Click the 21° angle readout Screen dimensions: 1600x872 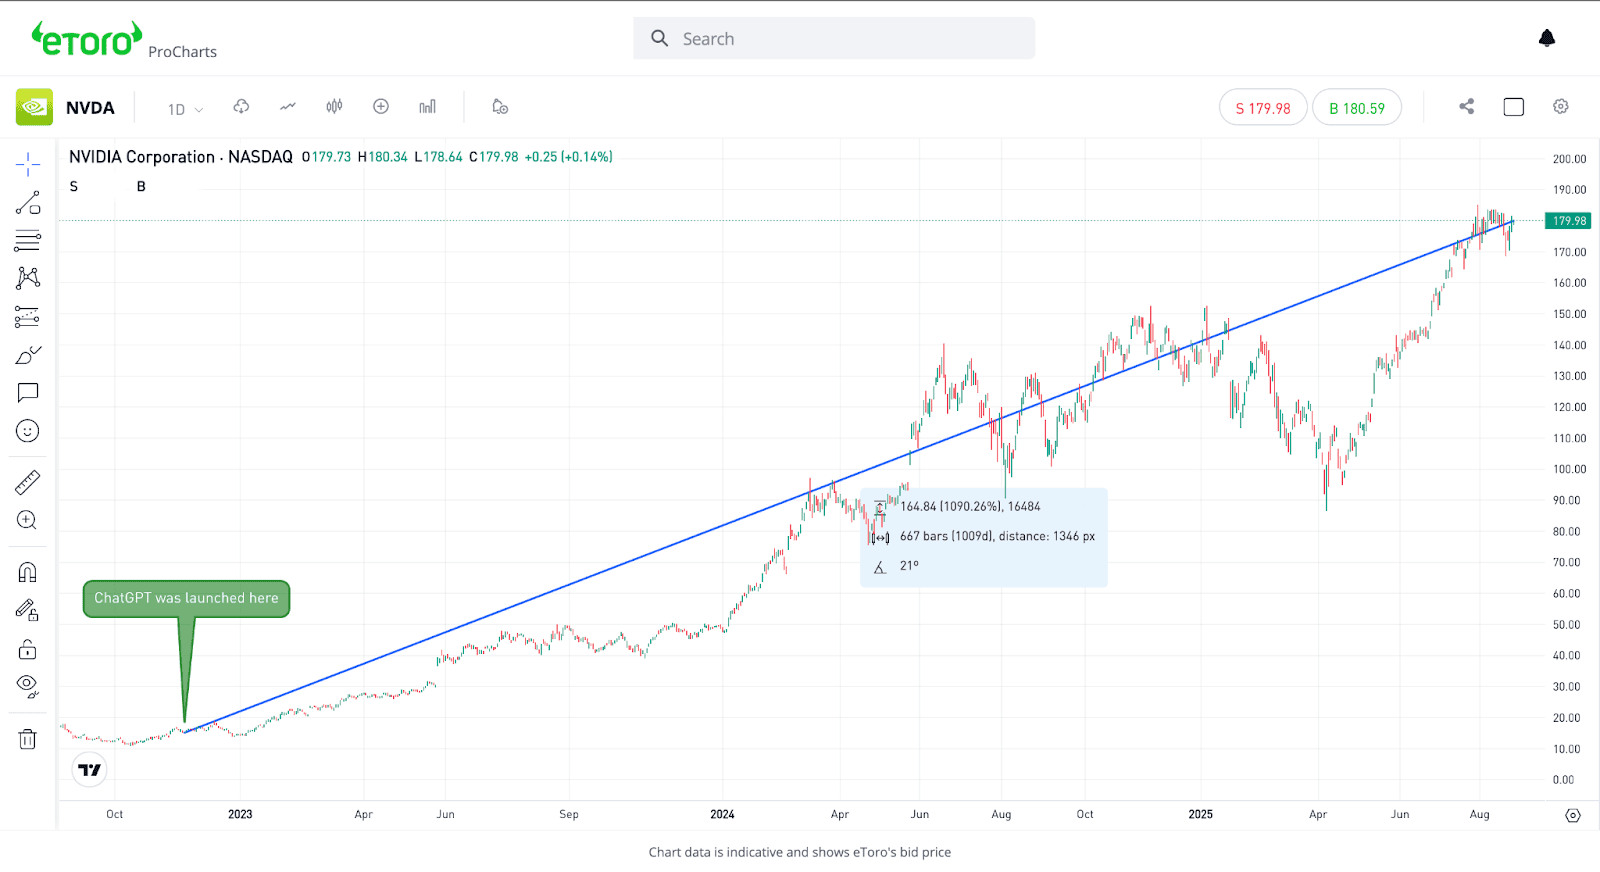(x=909, y=566)
